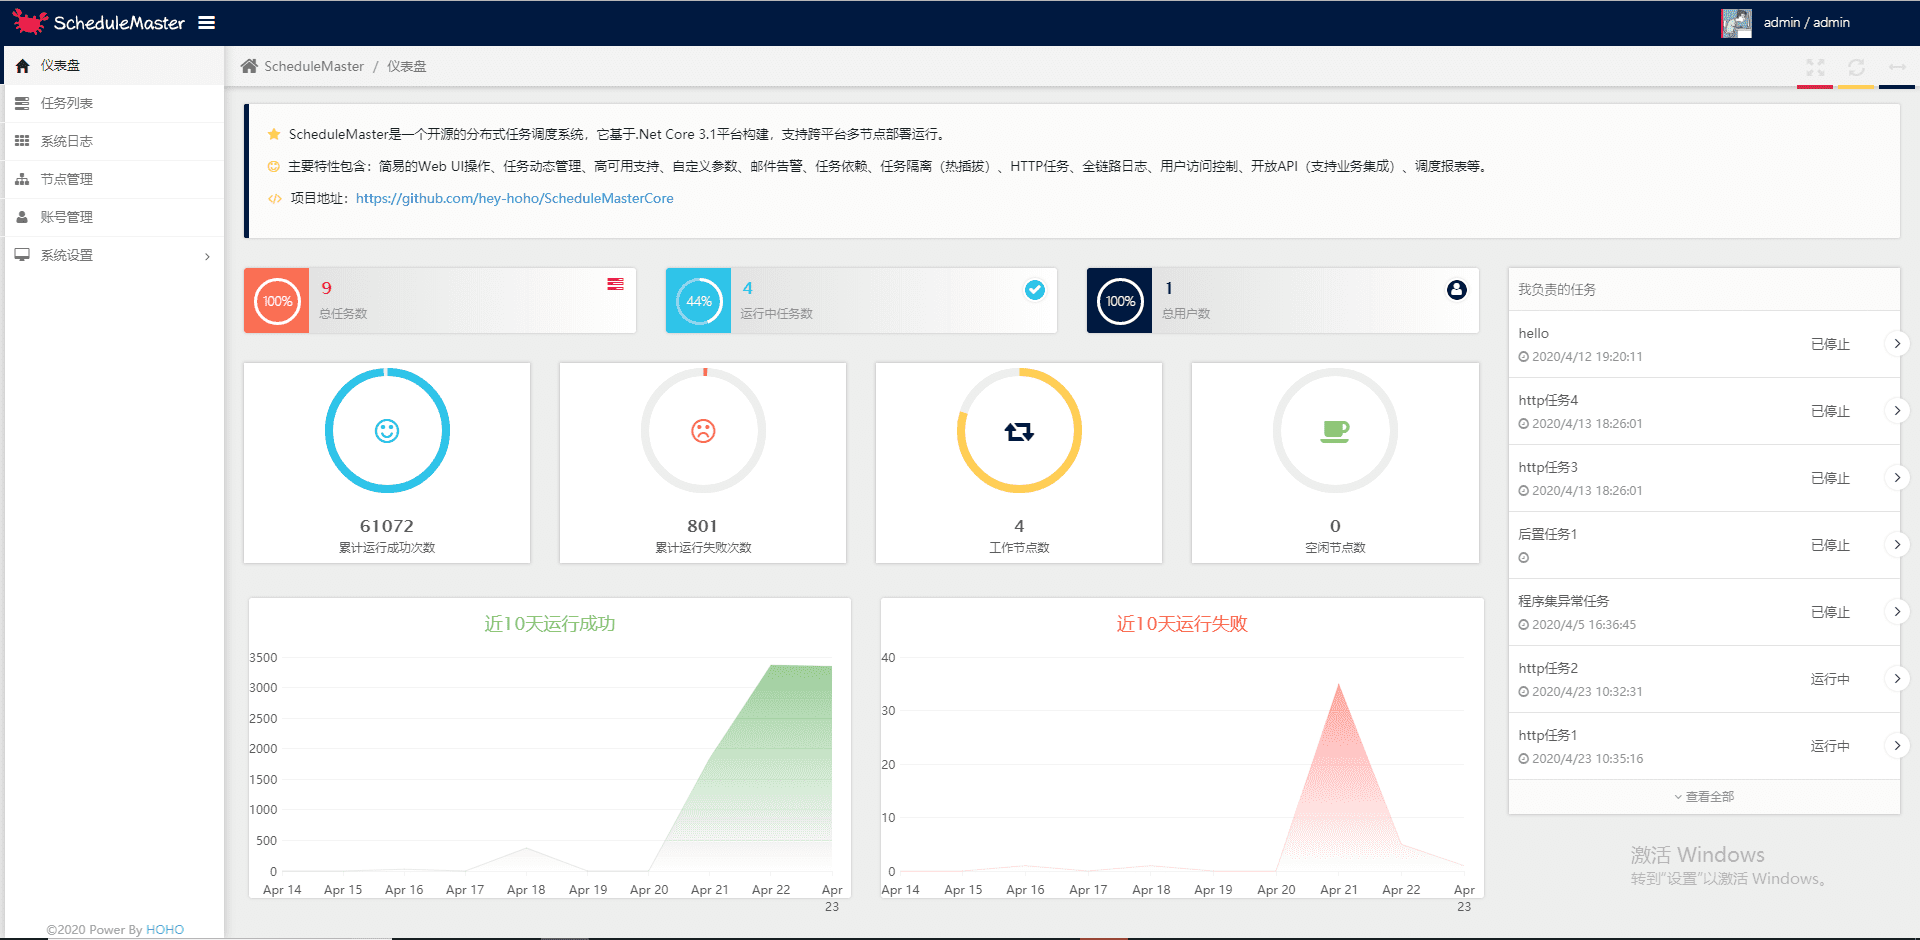The image size is (1920, 940).
Task: Click the checkmark icon on 运行中任务数 card
Action: [x=1035, y=289]
